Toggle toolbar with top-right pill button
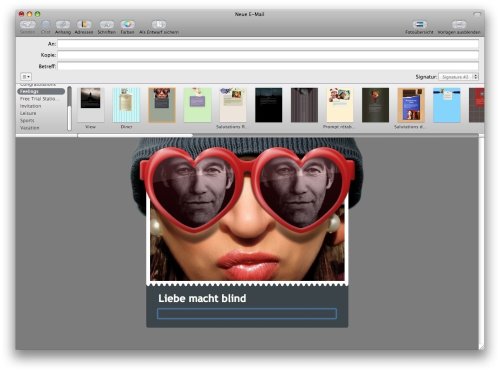500x371 pixels. point(477,14)
